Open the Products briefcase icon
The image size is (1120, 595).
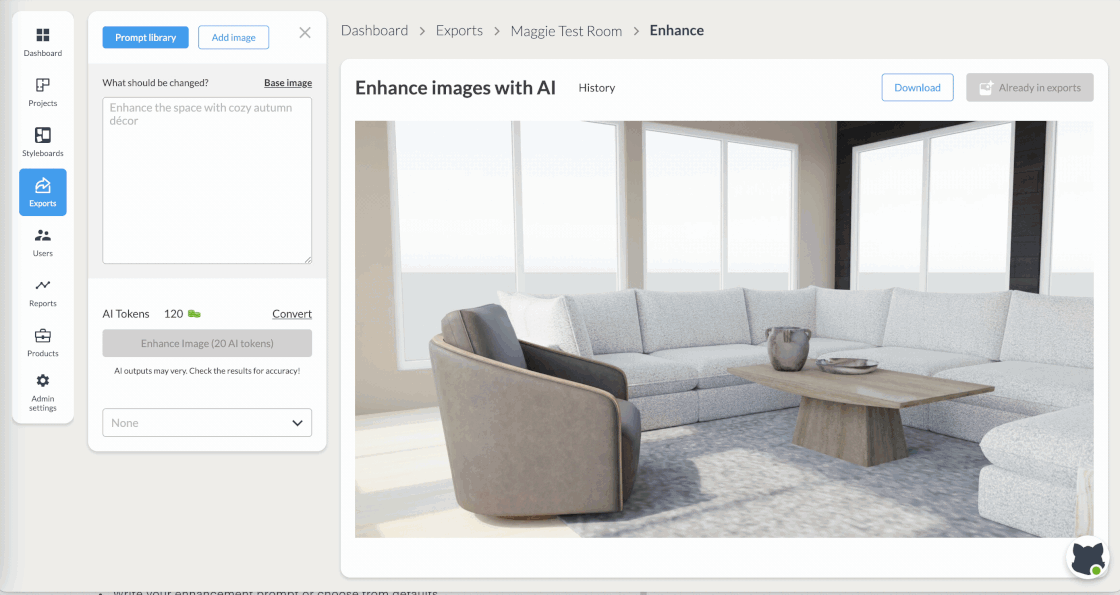(43, 342)
